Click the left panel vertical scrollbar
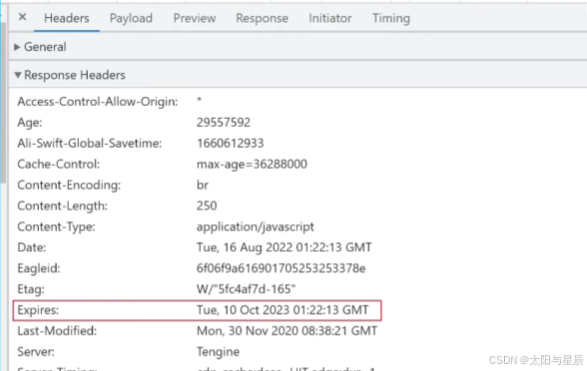This screenshot has width=587, height=371. tap(3, 102)
